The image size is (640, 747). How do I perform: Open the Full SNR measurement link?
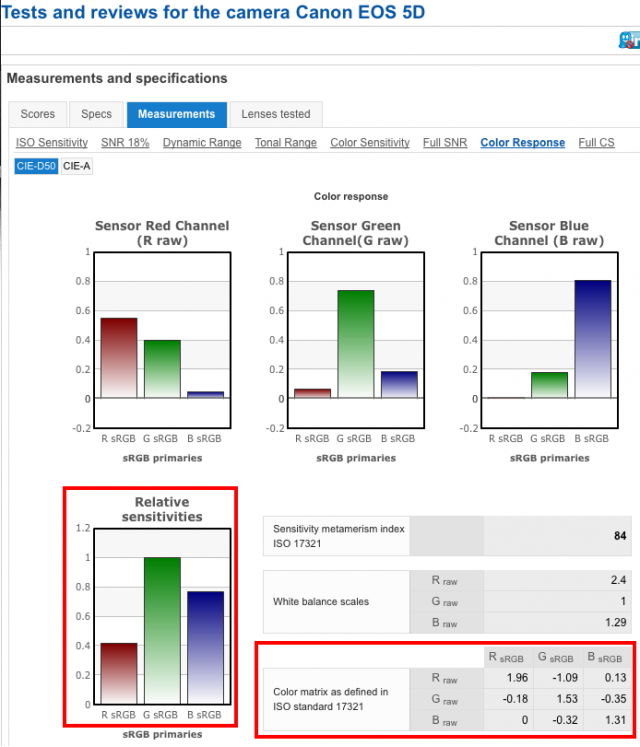coord(445,142)
